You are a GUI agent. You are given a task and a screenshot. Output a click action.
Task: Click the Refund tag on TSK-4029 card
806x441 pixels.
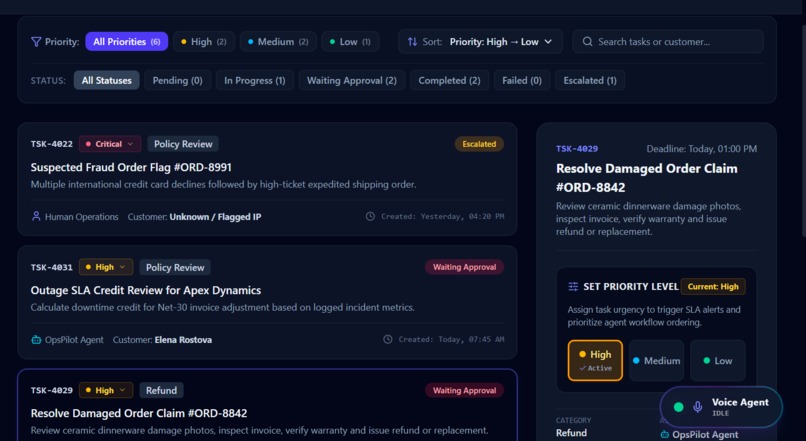pyautogui.click(x=161, y=391)
